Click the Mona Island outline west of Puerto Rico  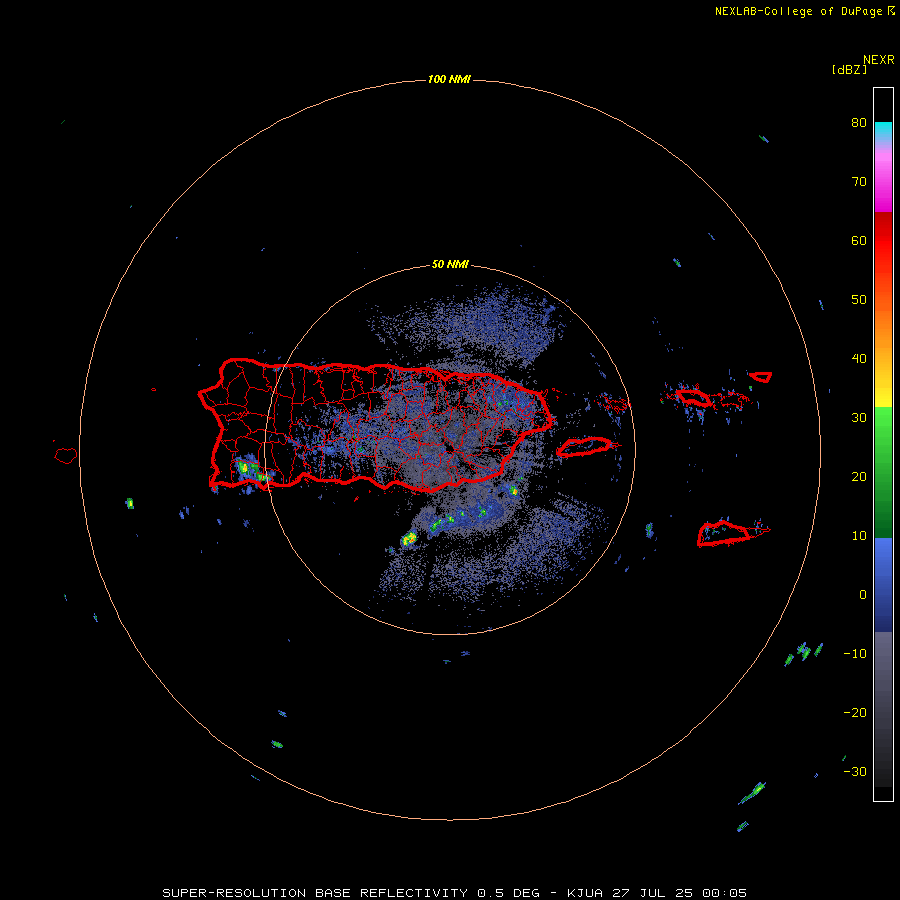pos(66,456)
